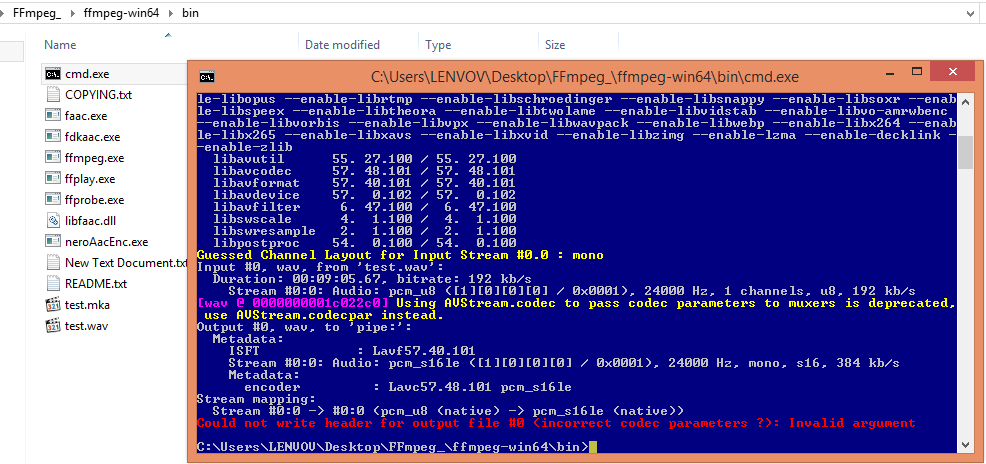Select the README.txt file icon

tap(53, 284)
